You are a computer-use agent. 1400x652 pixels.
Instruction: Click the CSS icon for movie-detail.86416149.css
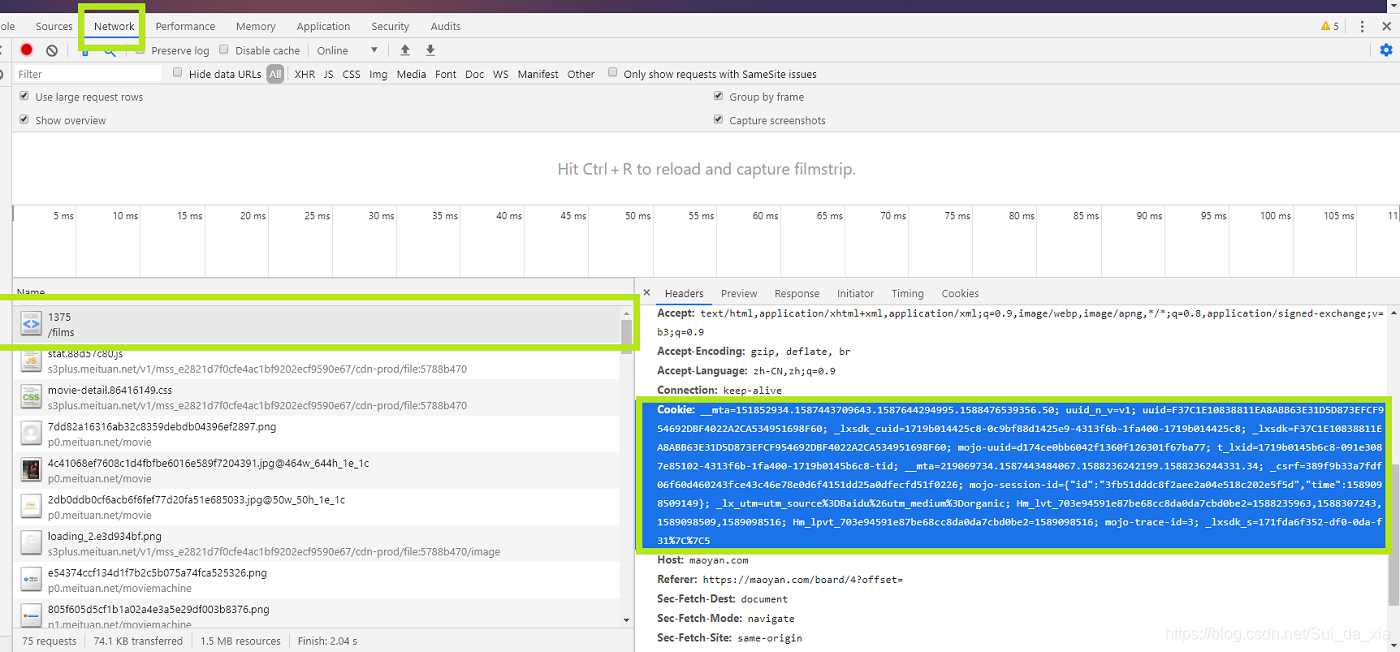click(31, 397)
